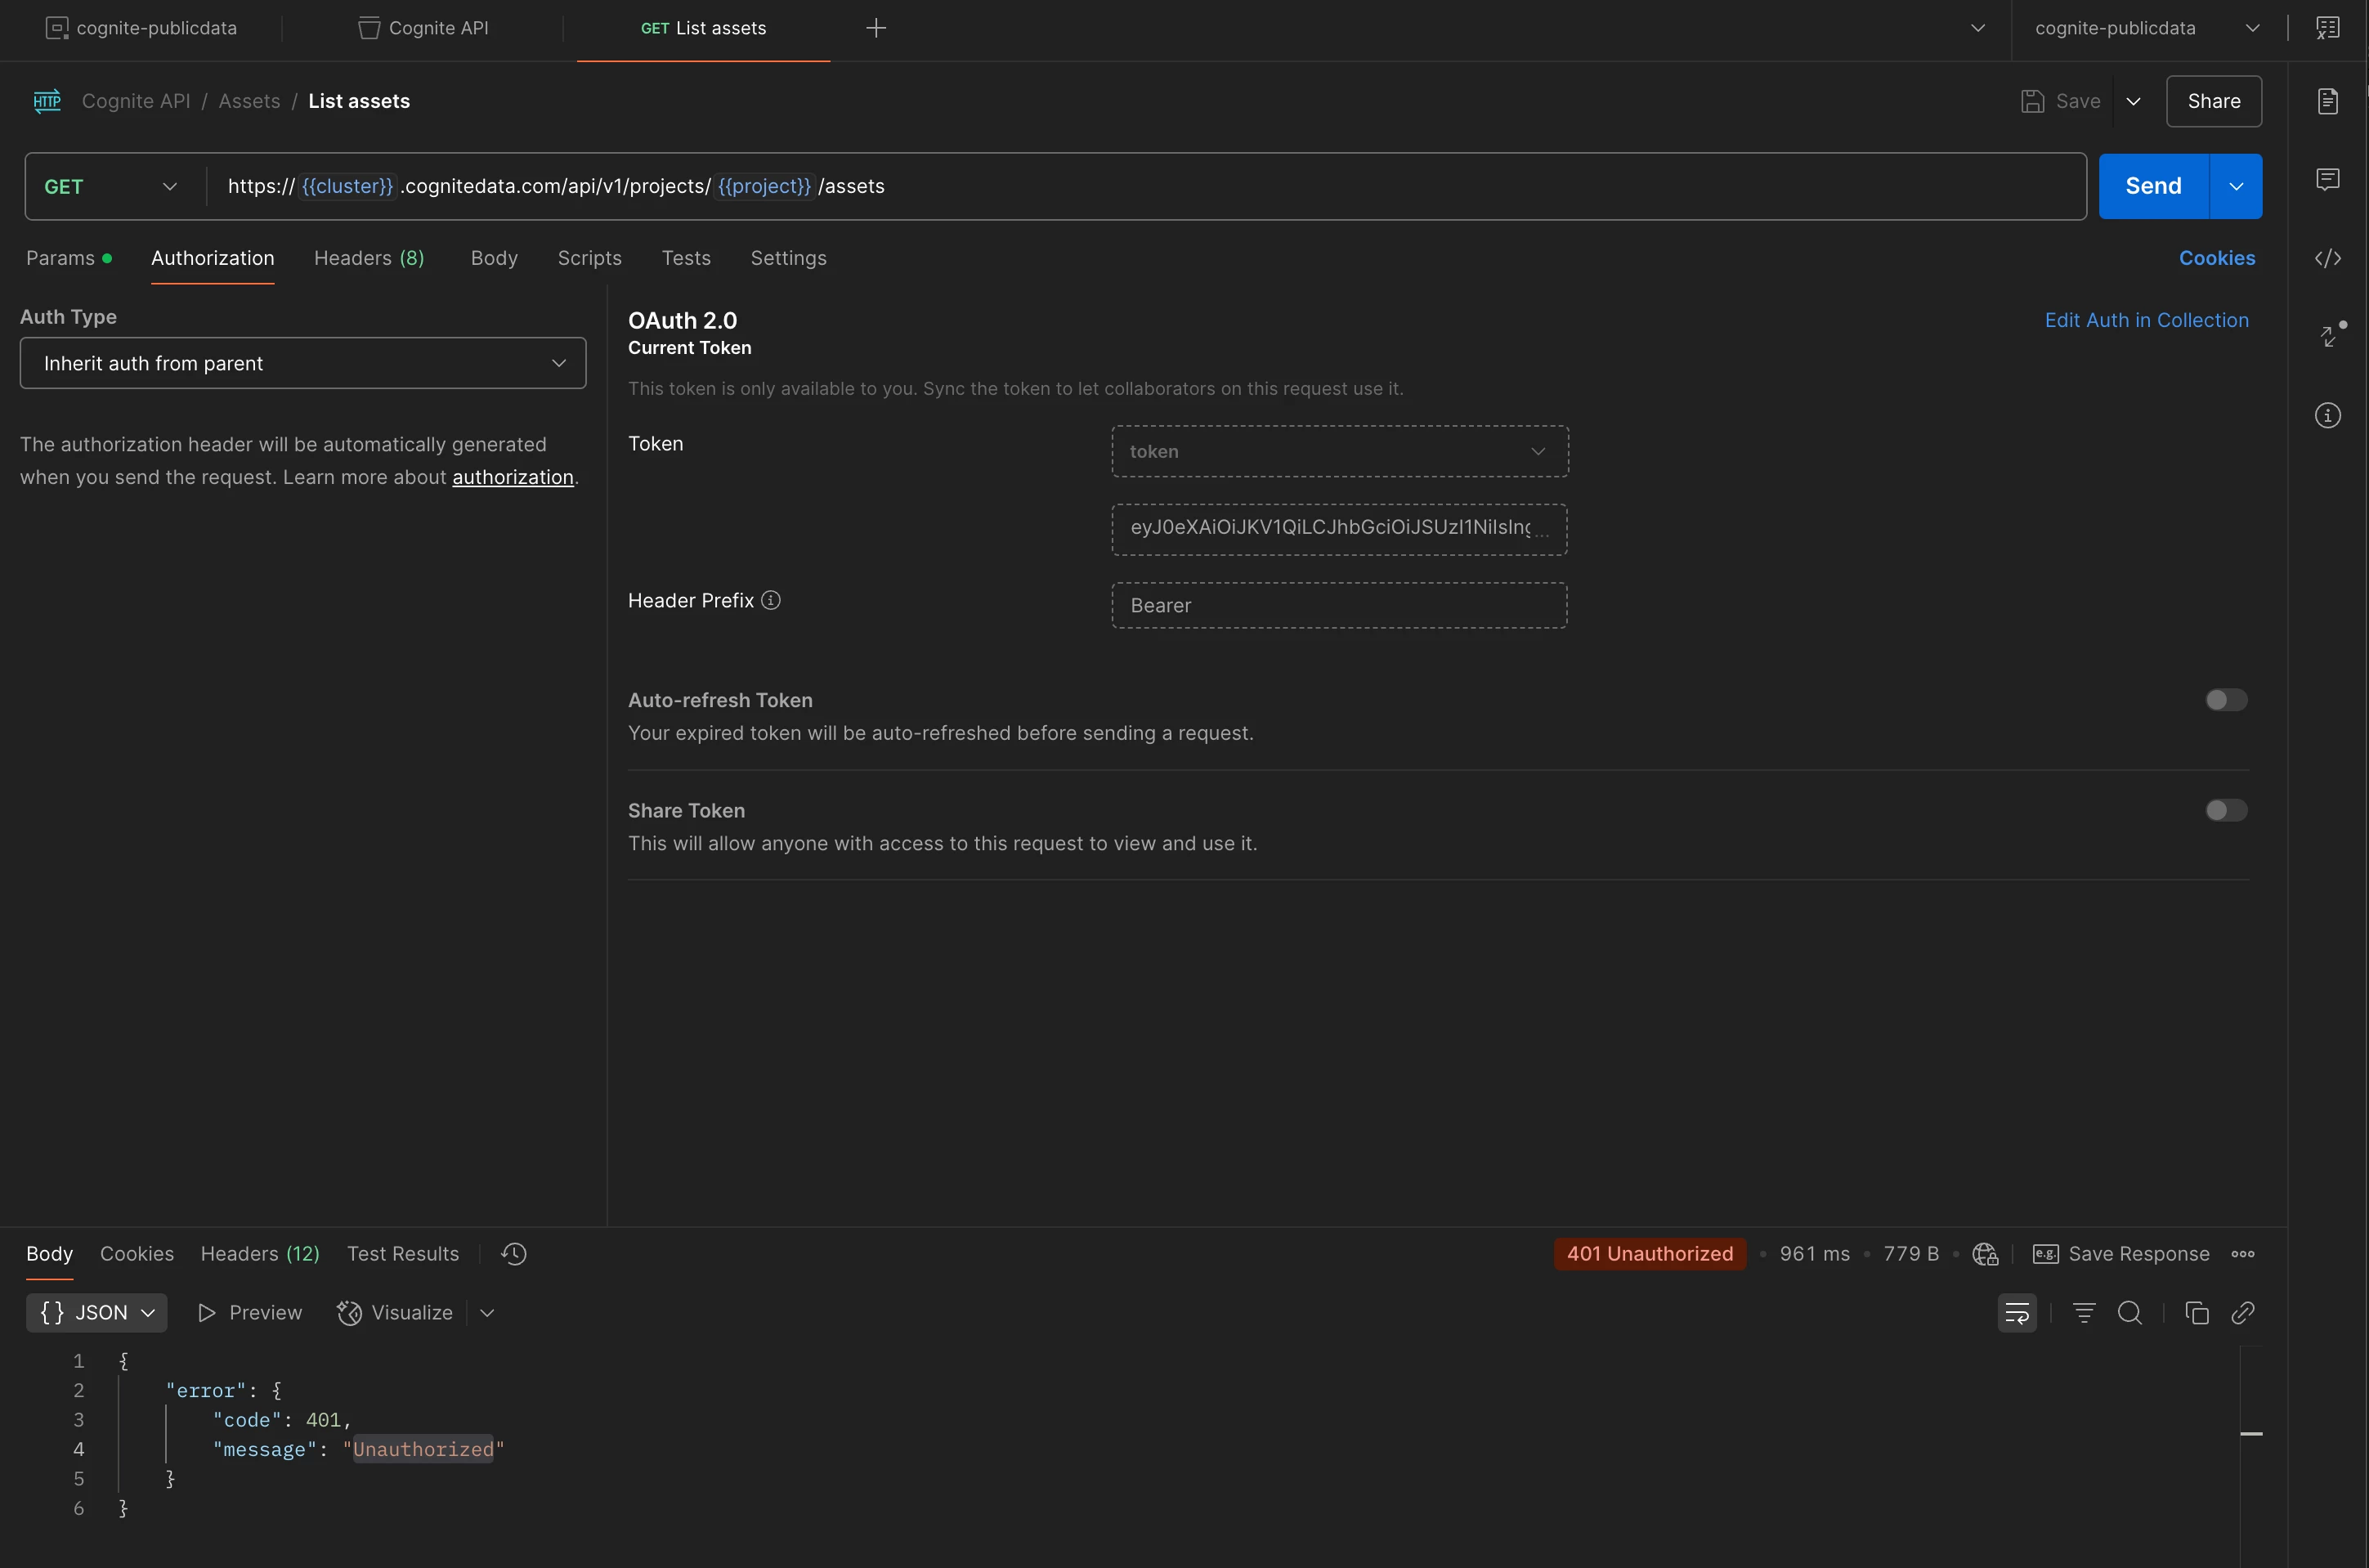Screen dimensions: 2369x1568
Task: Open the Test Results response tab
Action: click(x=403, y=1254)
